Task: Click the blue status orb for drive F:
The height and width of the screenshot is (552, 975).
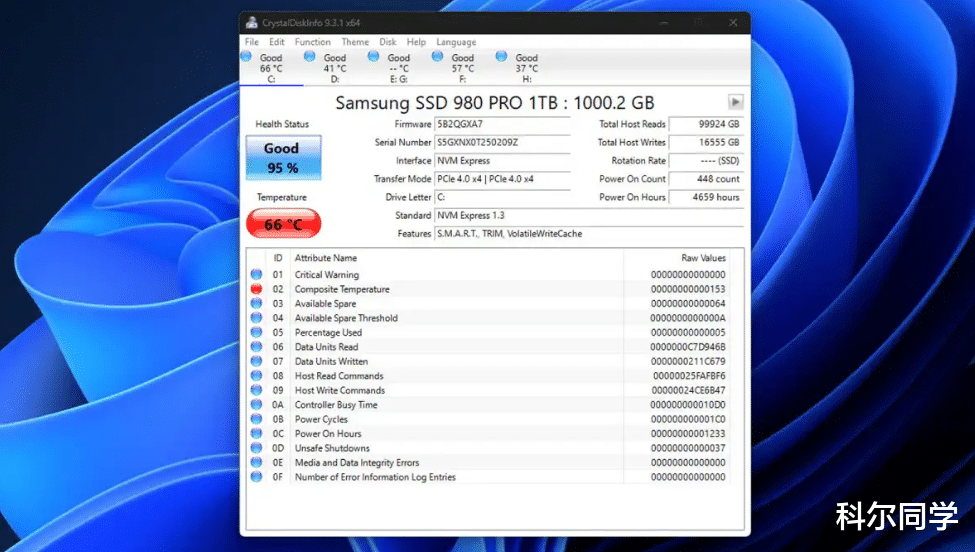Action: (438, 57)
